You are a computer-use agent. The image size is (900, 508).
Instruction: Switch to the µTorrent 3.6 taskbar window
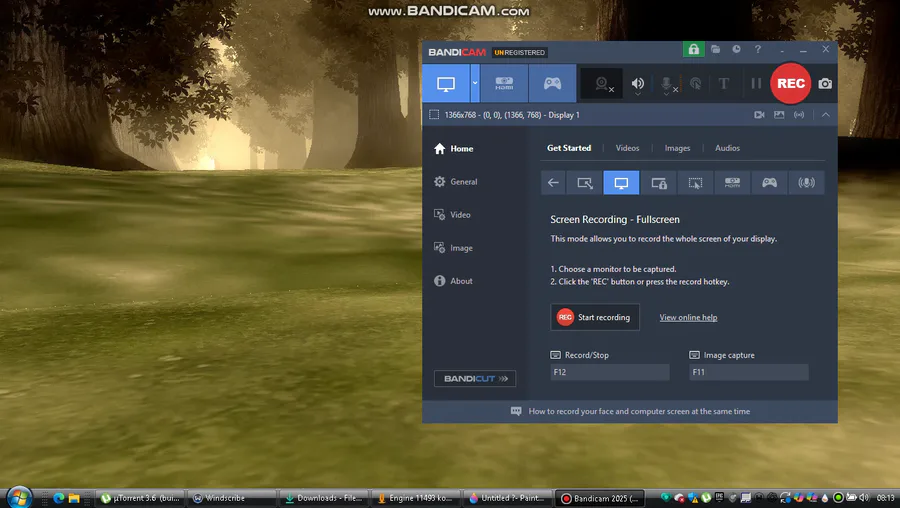point(141,498)
